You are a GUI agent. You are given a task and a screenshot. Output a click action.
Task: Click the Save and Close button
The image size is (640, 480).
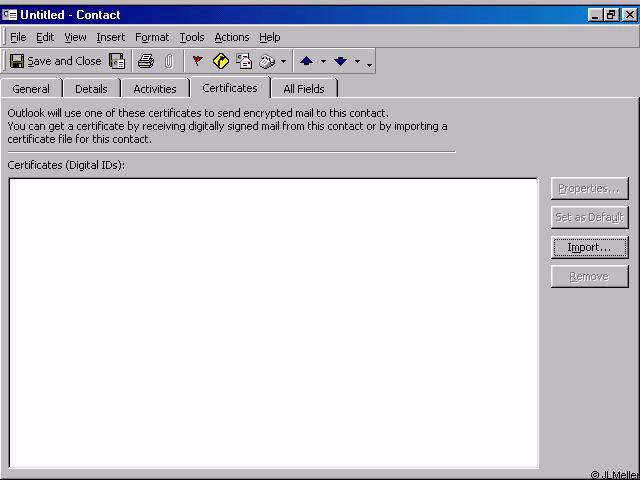coord(56,61)
